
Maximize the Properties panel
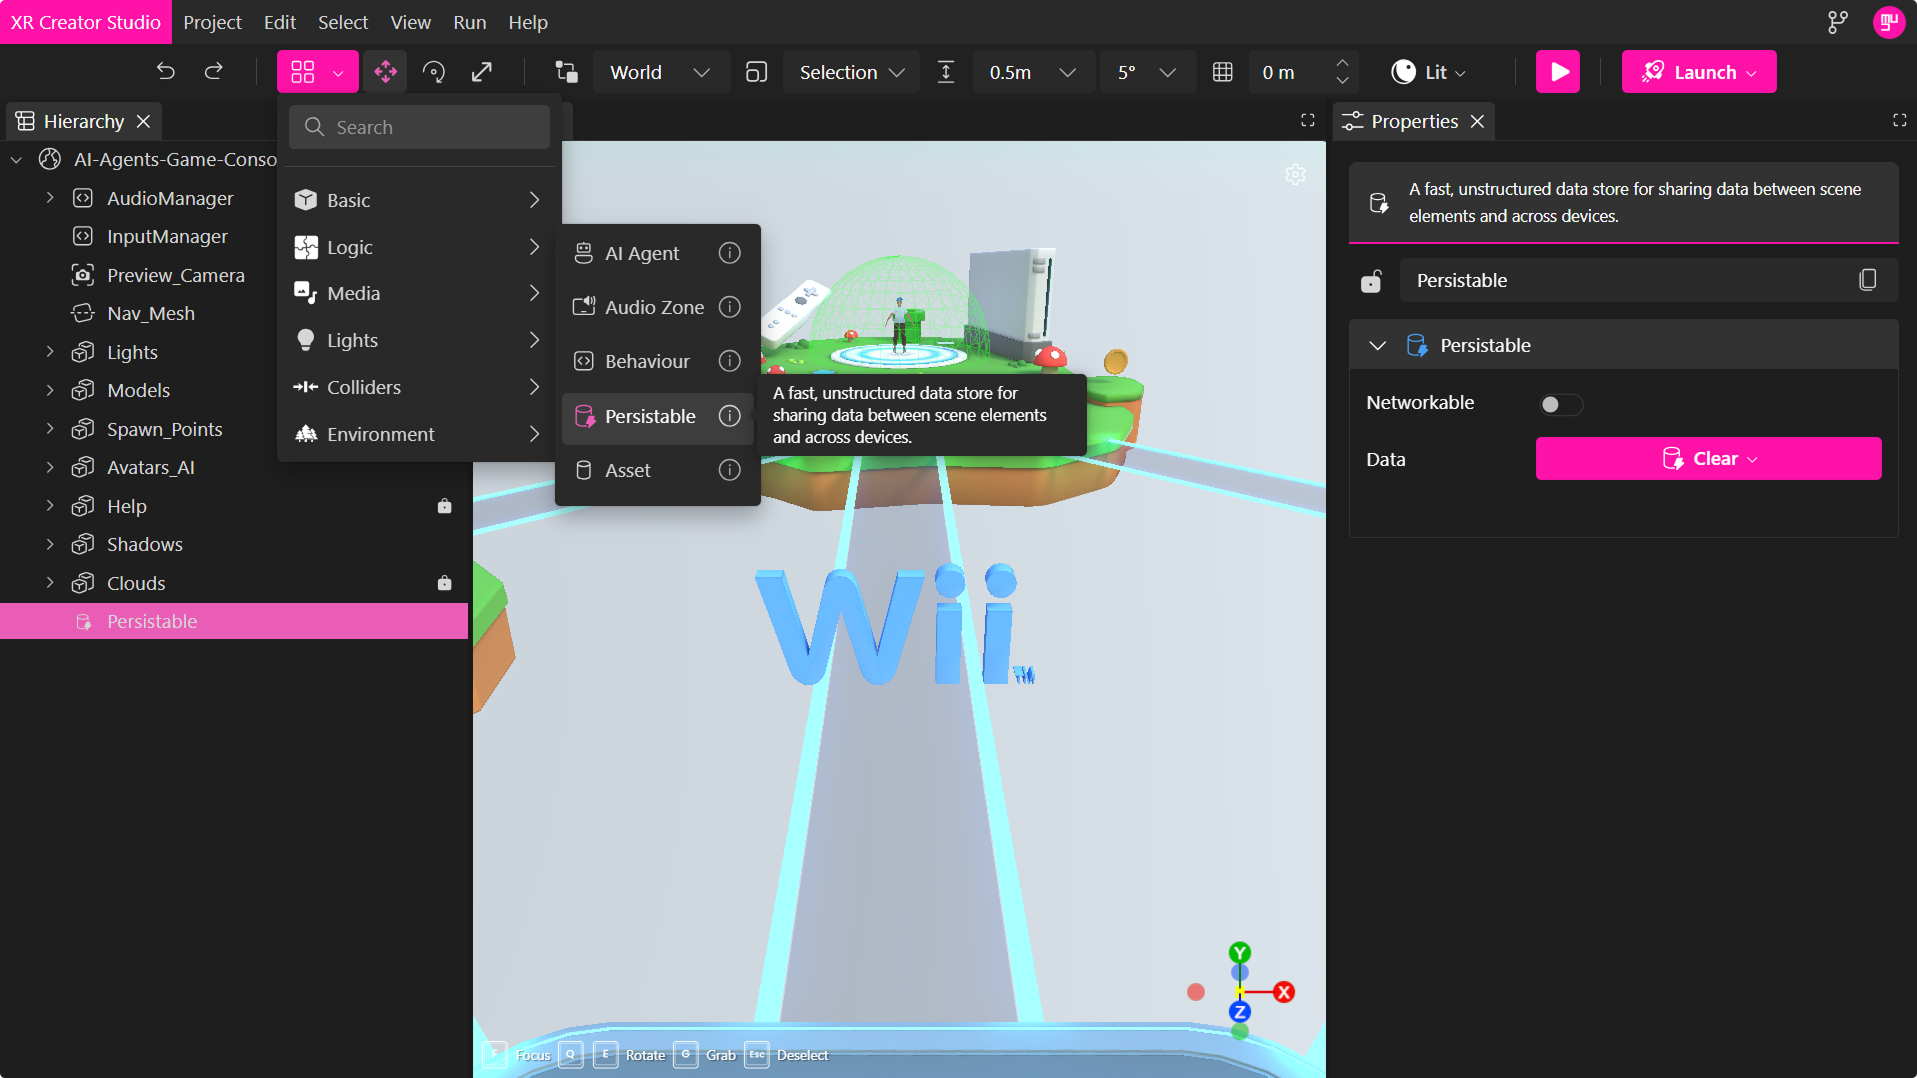click(1899, 121)
